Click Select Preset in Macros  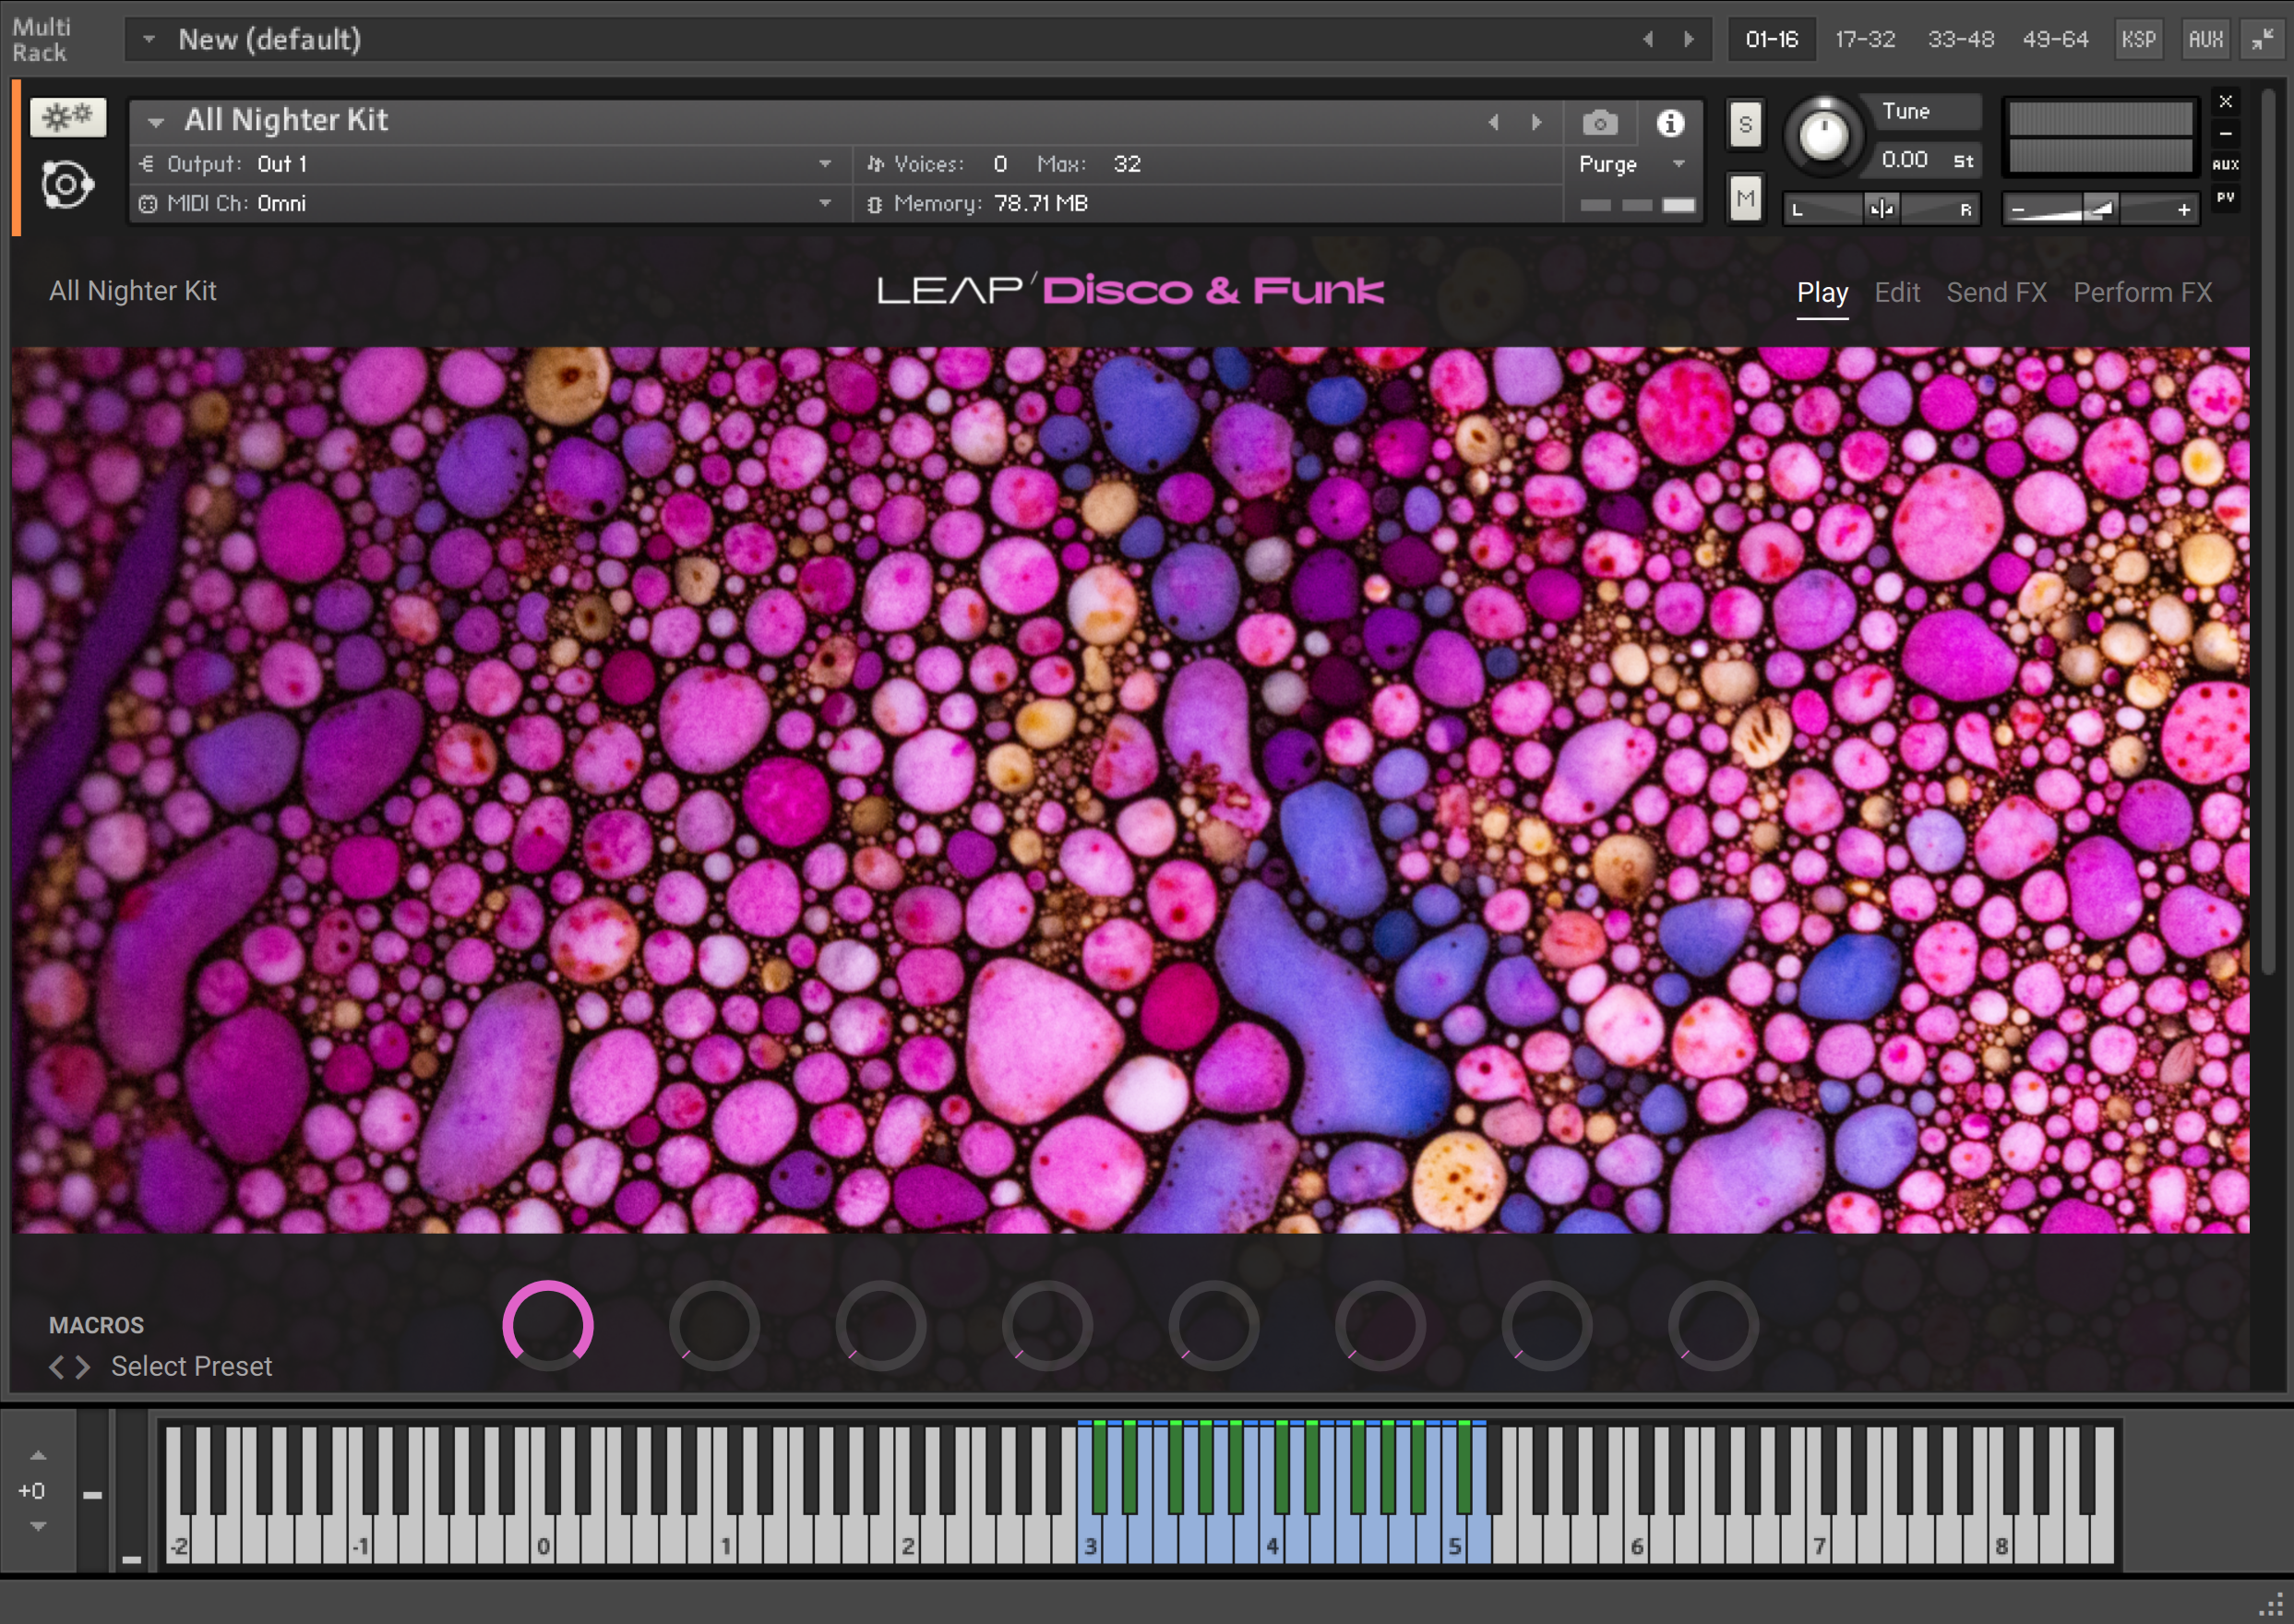(x=191, y=1367)
